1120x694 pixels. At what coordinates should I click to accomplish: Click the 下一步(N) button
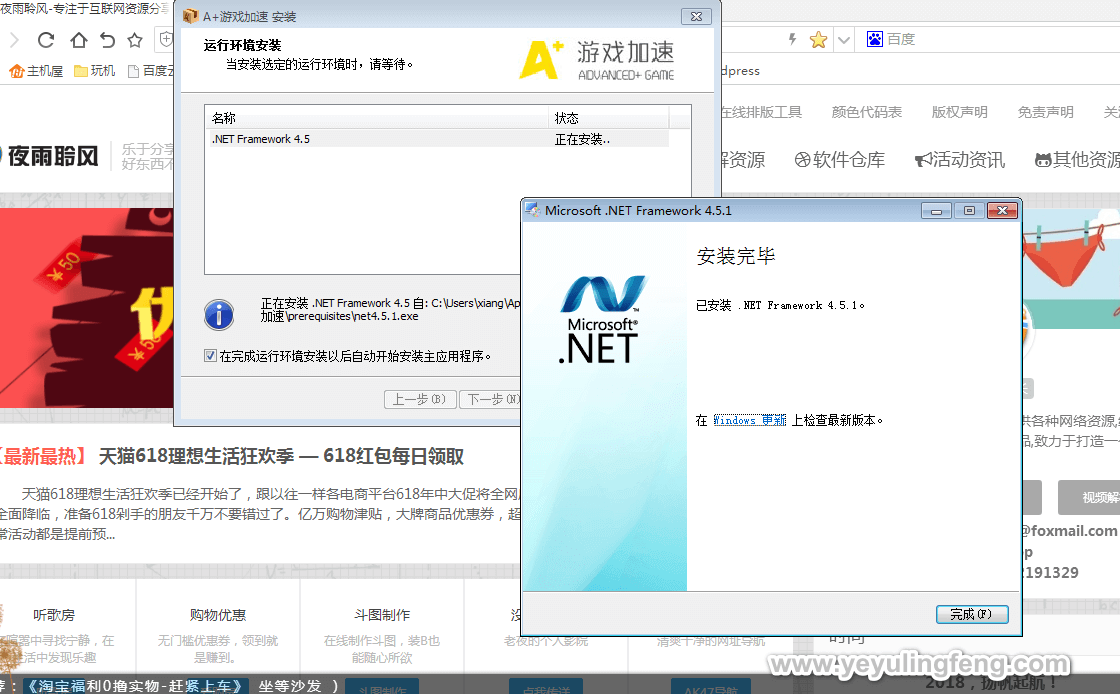(x=491, y=399)
